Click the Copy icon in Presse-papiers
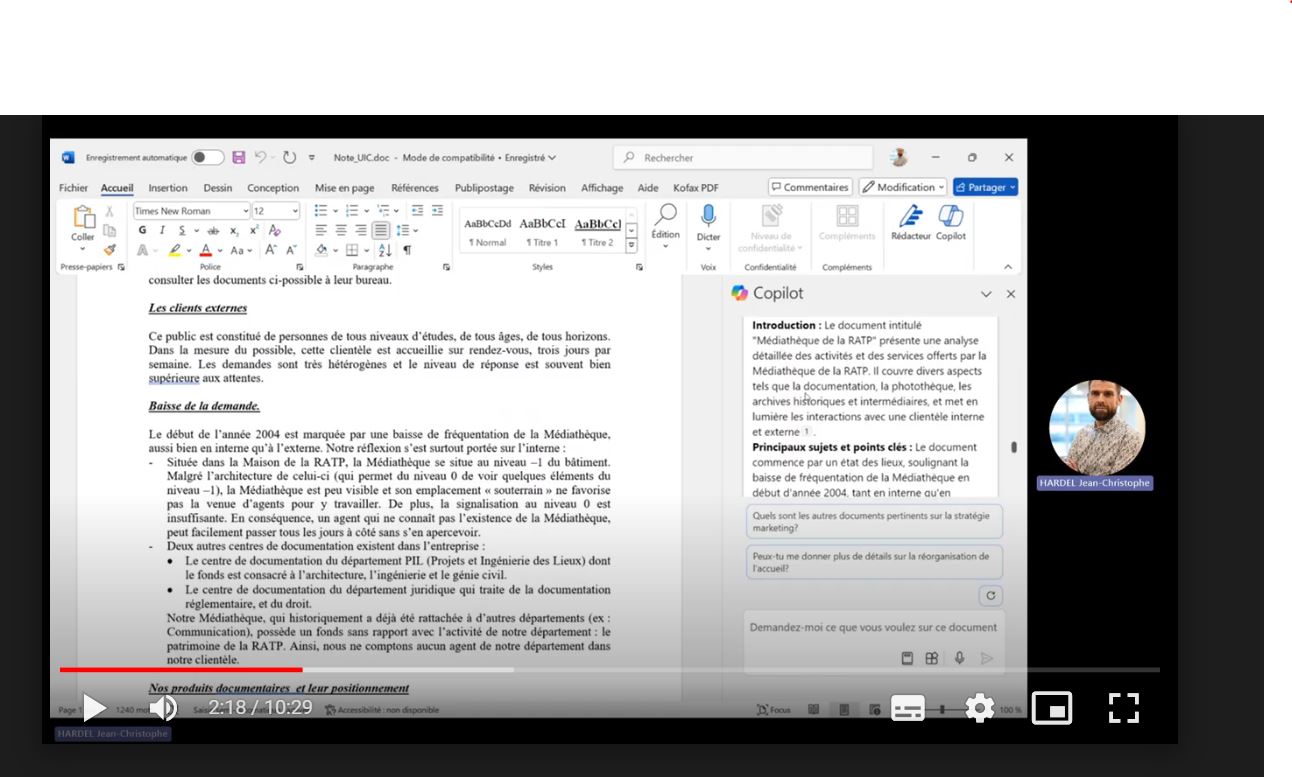 (110, 231)
